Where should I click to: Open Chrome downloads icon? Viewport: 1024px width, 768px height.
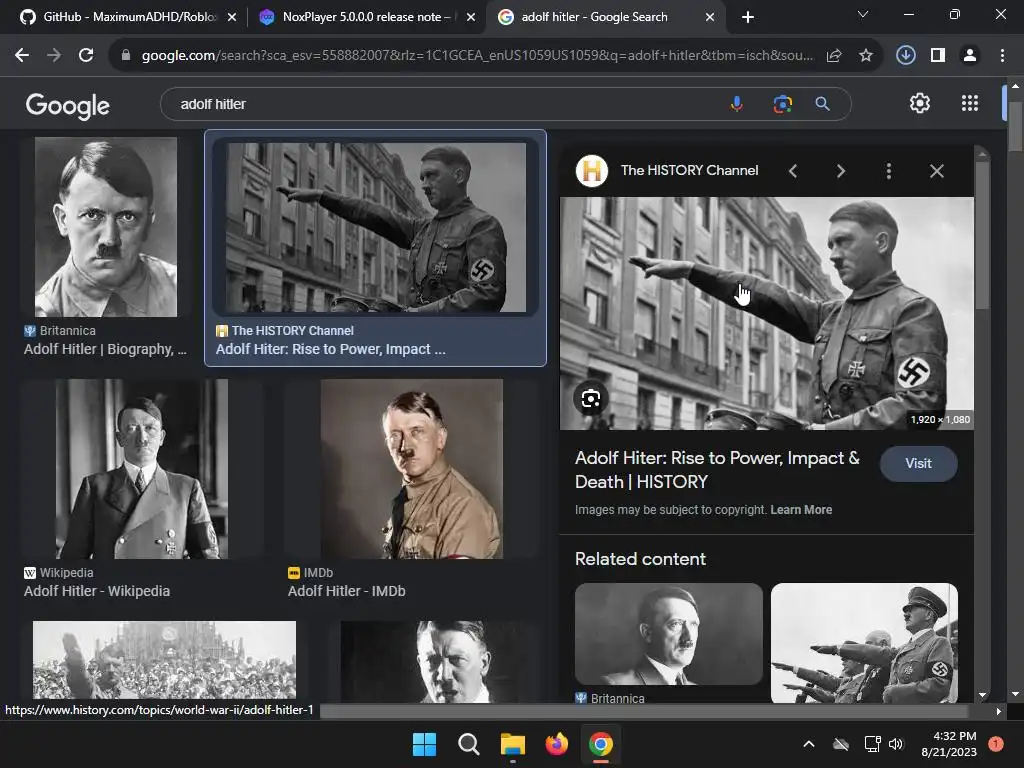[905, 56]
